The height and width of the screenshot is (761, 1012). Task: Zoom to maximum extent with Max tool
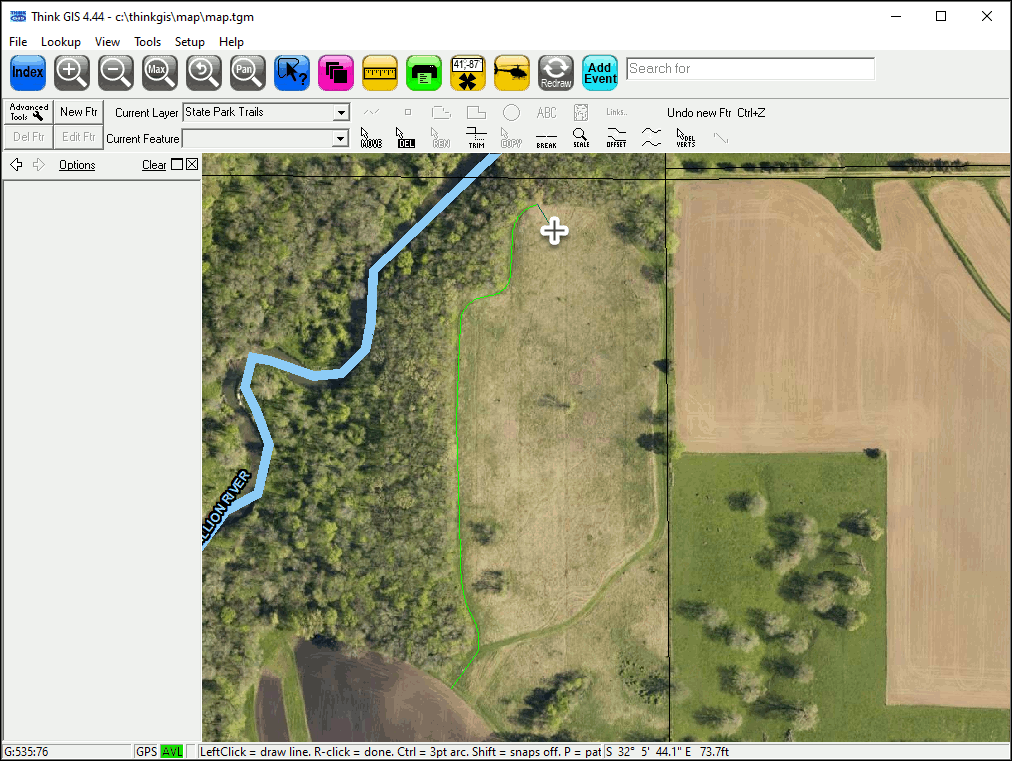(159, 72)
